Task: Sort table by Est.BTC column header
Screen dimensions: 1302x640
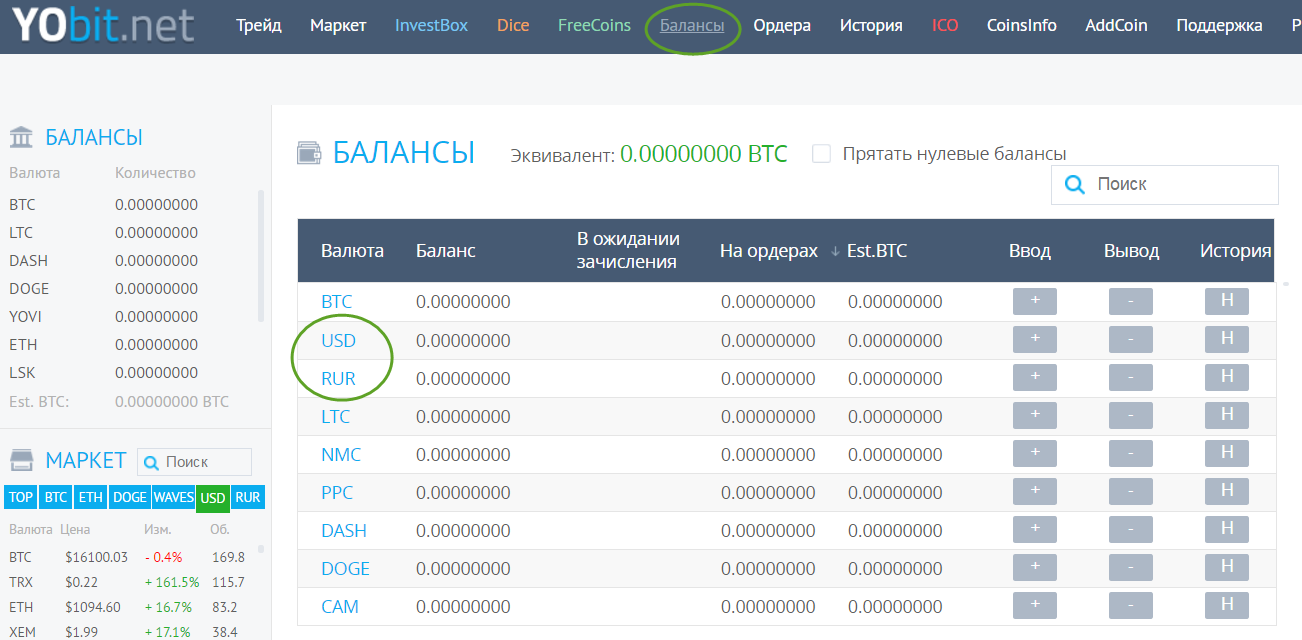Action: (877, 251)
